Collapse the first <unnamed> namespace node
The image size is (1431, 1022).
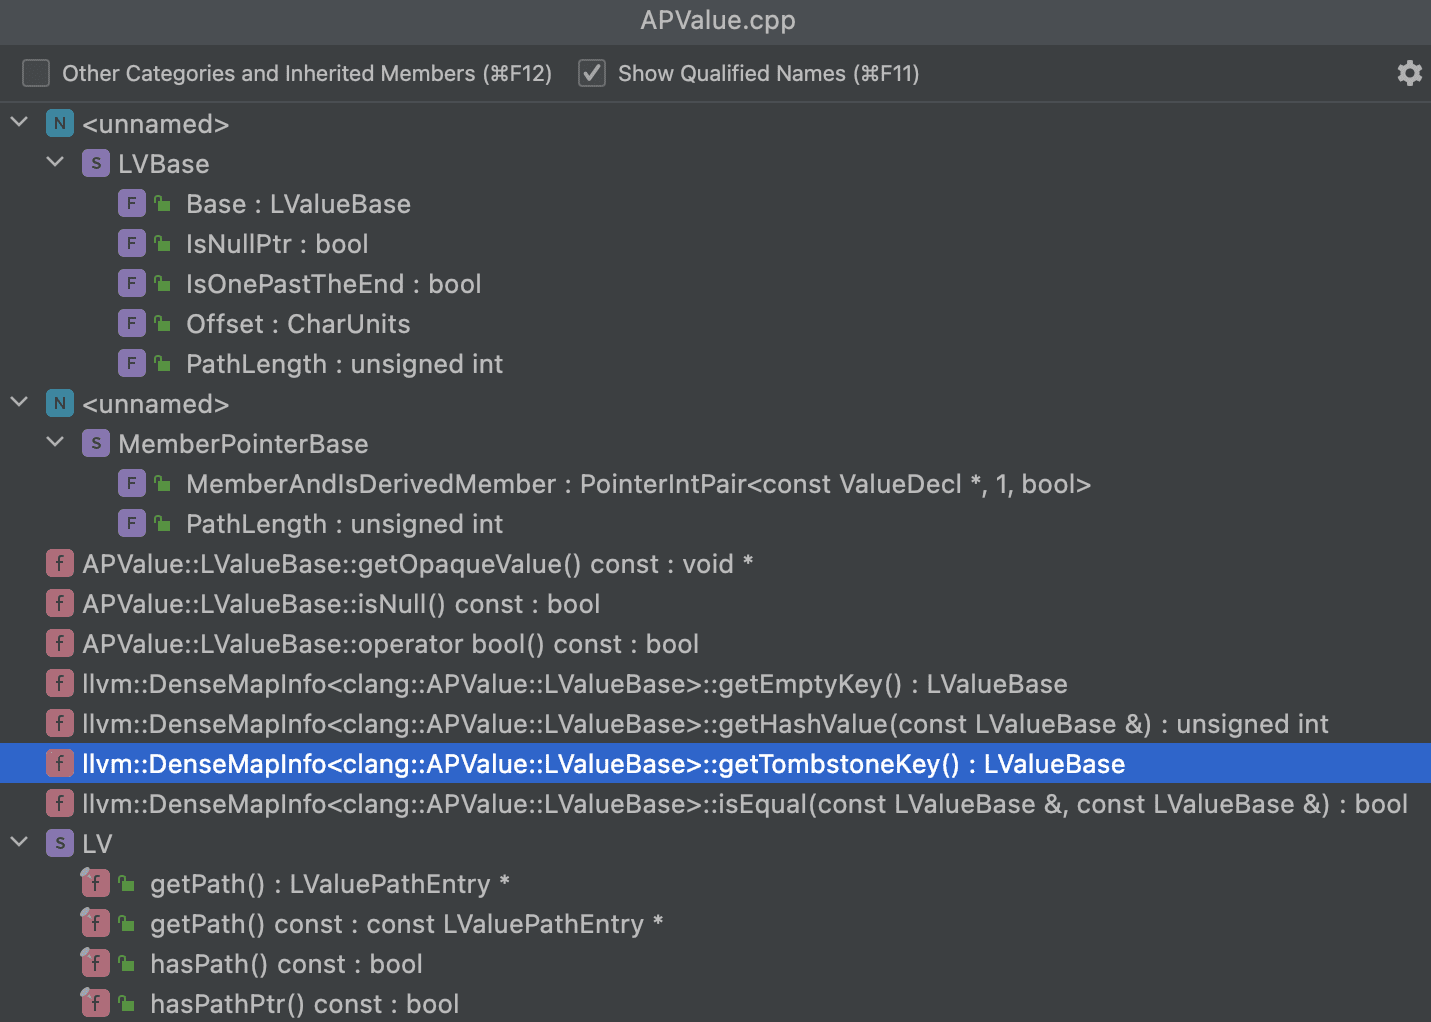tap(19, 122)
